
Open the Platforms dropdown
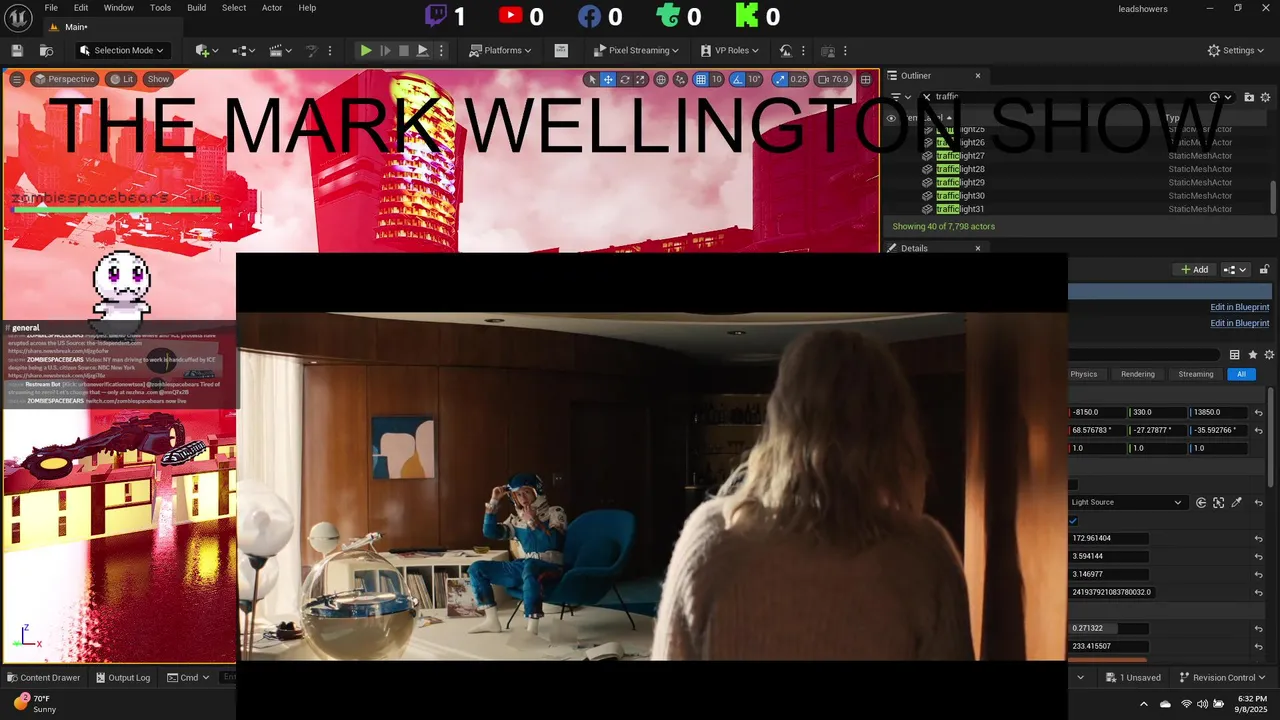tap(500, 50)
